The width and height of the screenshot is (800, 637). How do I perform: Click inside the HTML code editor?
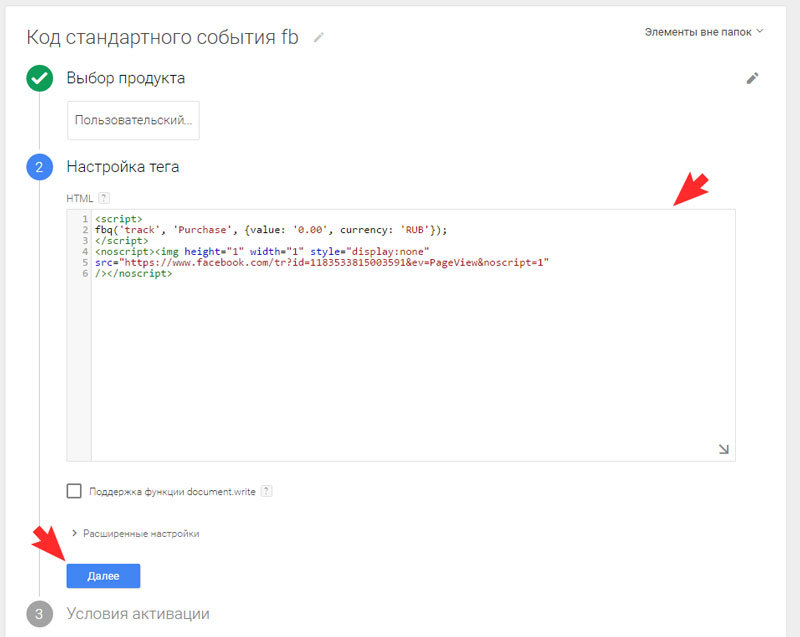[401, 335]
